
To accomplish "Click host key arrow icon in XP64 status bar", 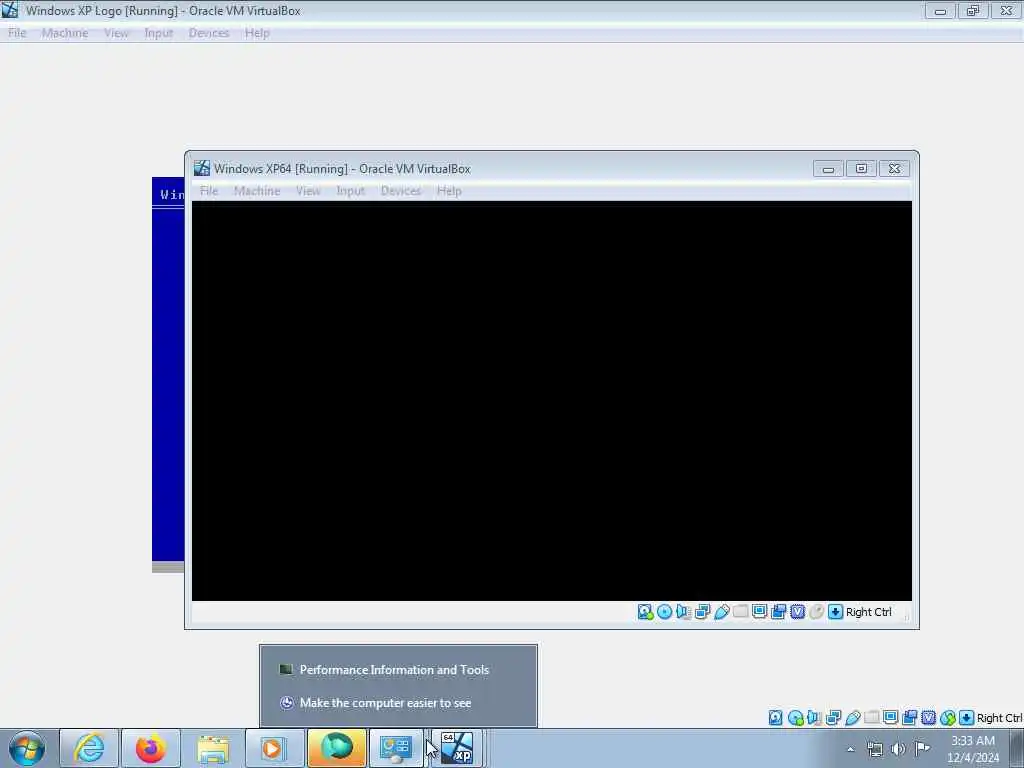I will coord(835,612).
